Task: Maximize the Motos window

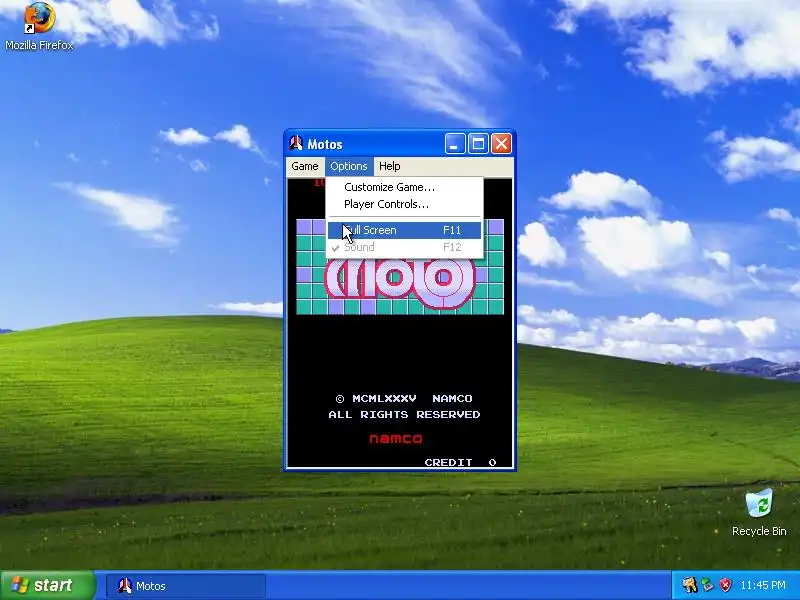Action: pos(478,144)
